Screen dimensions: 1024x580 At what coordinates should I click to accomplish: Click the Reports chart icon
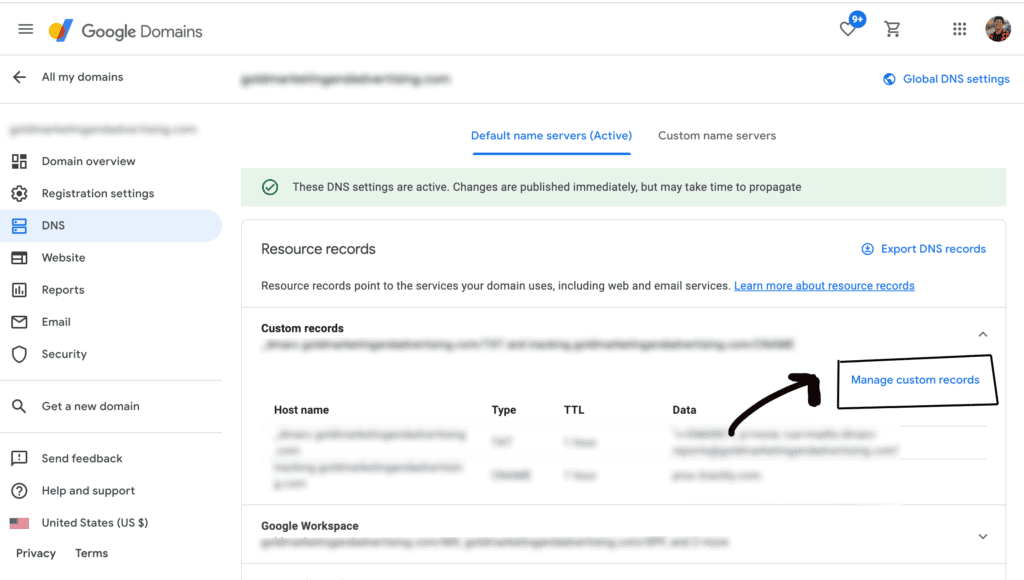[20, 289]
